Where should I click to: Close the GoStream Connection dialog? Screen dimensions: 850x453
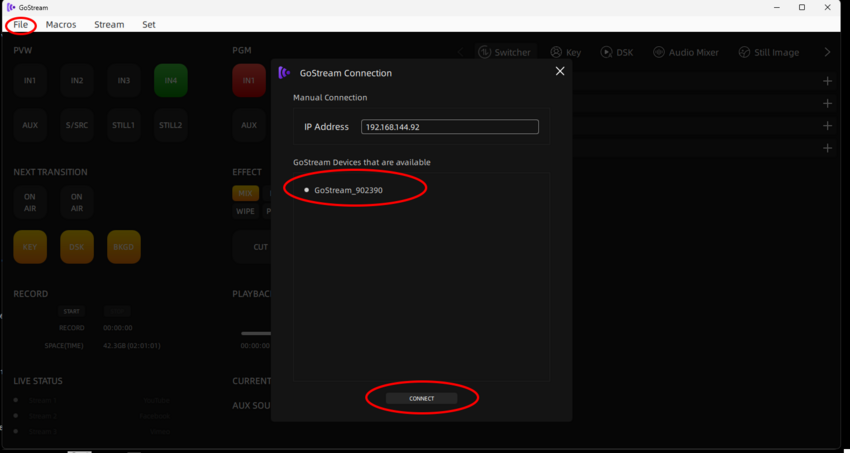(x=560, y=72)
